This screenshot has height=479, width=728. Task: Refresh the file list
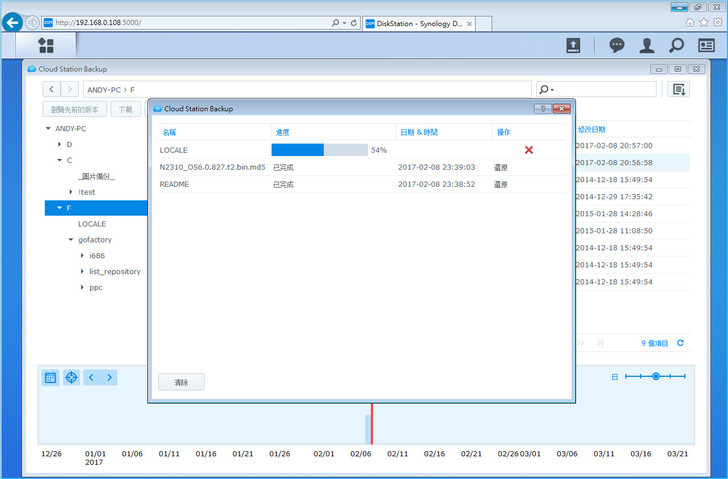[681, 343]
